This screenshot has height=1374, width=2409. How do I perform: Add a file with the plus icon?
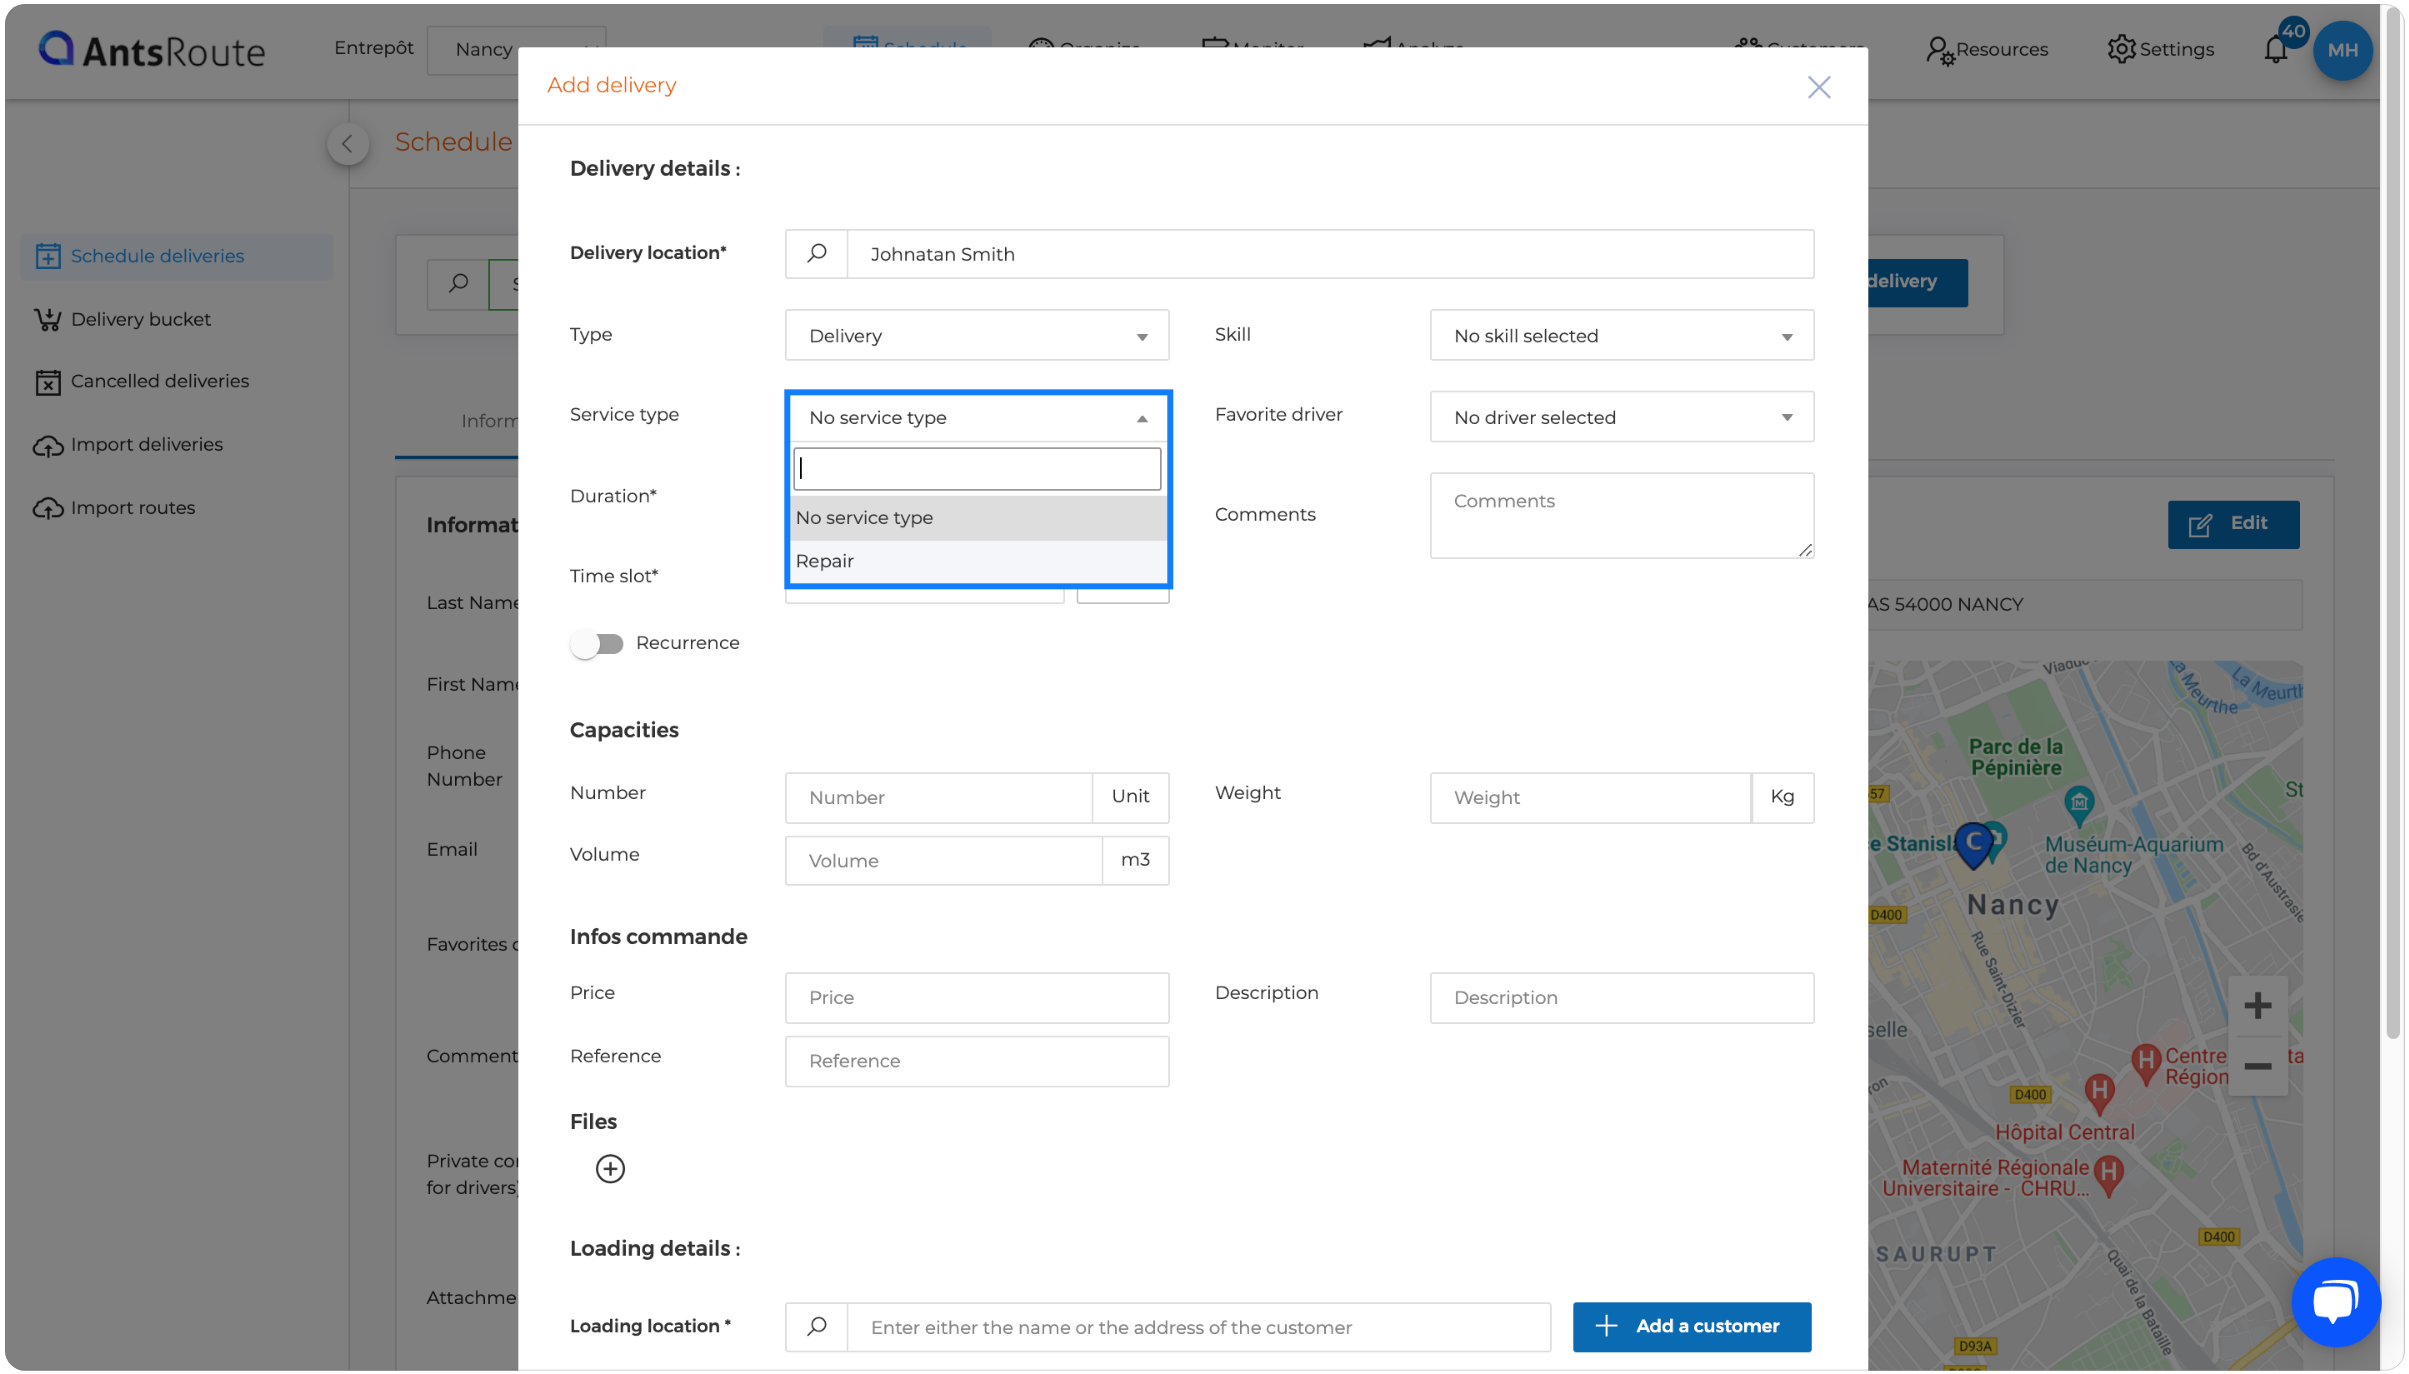pos(610,1168)
